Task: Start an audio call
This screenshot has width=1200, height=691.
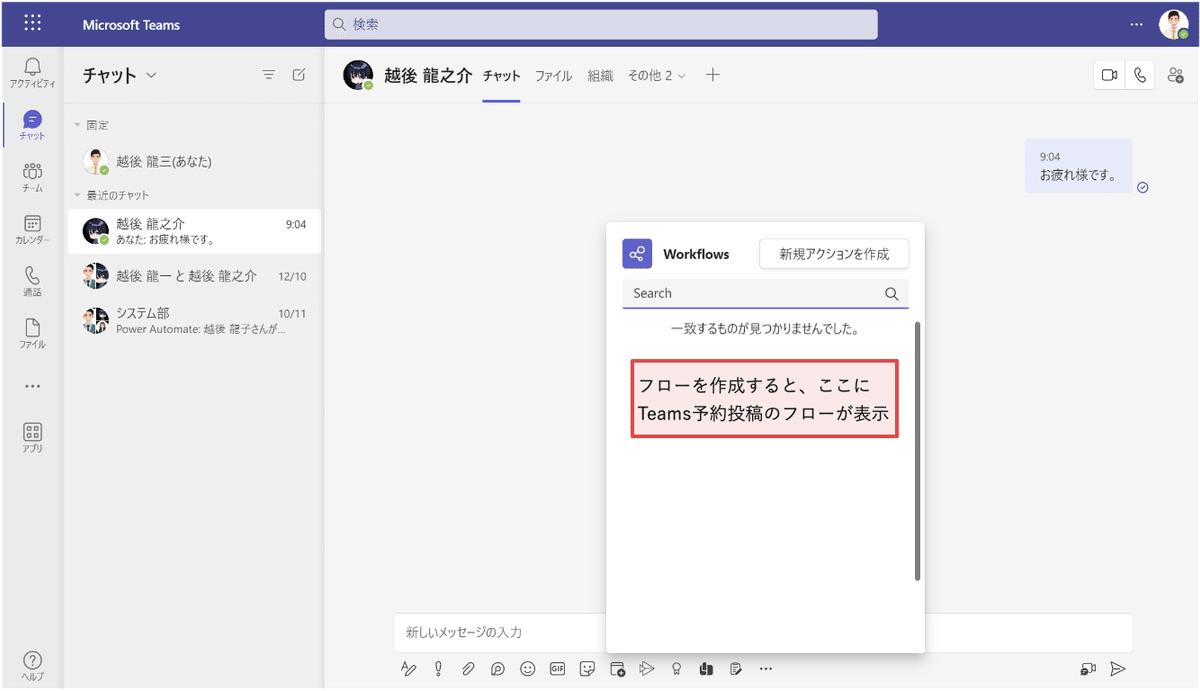Action: (1139, 75)
